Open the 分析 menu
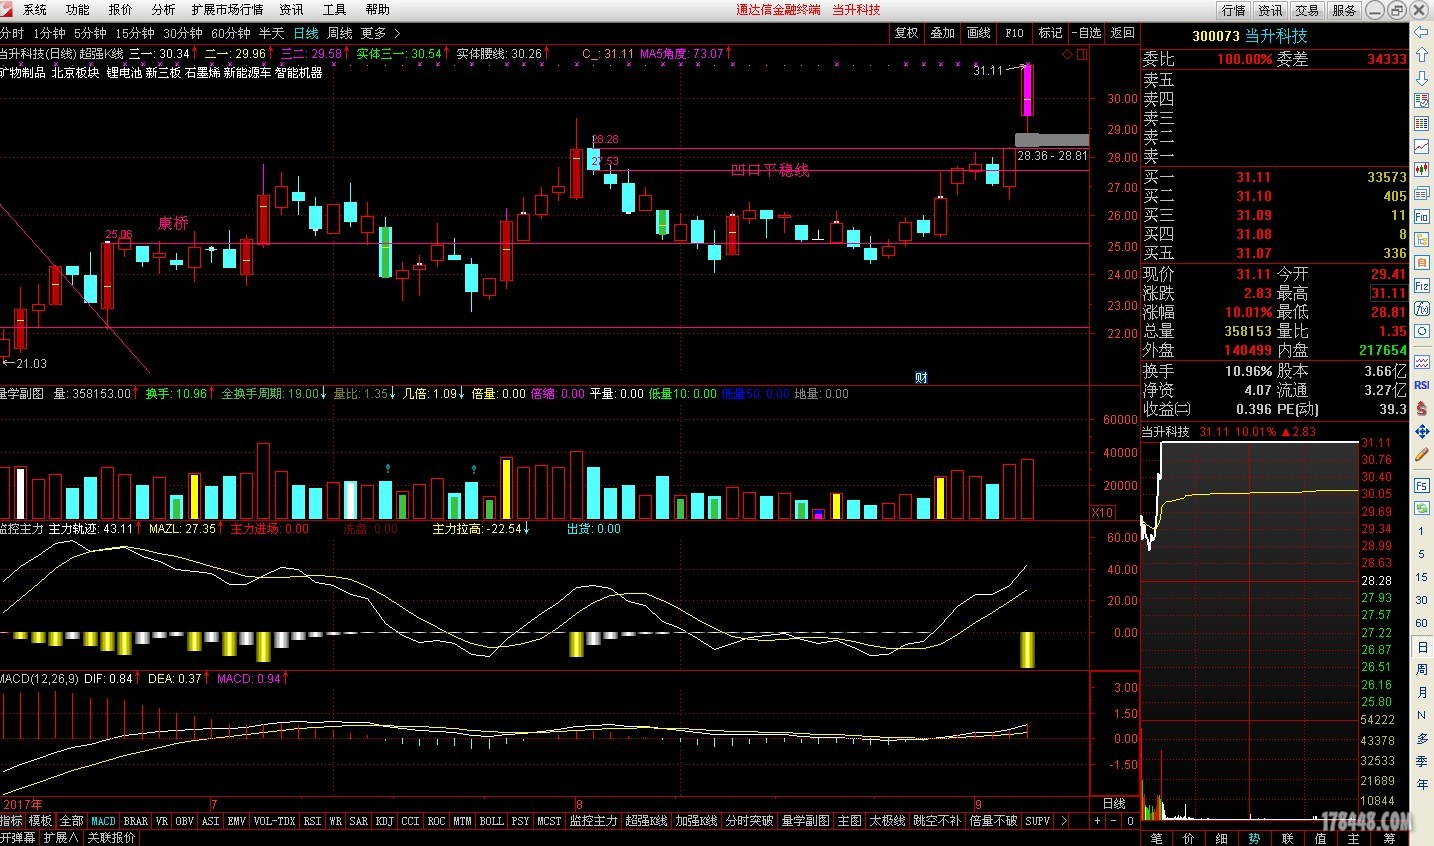 (x=163, y=10)
